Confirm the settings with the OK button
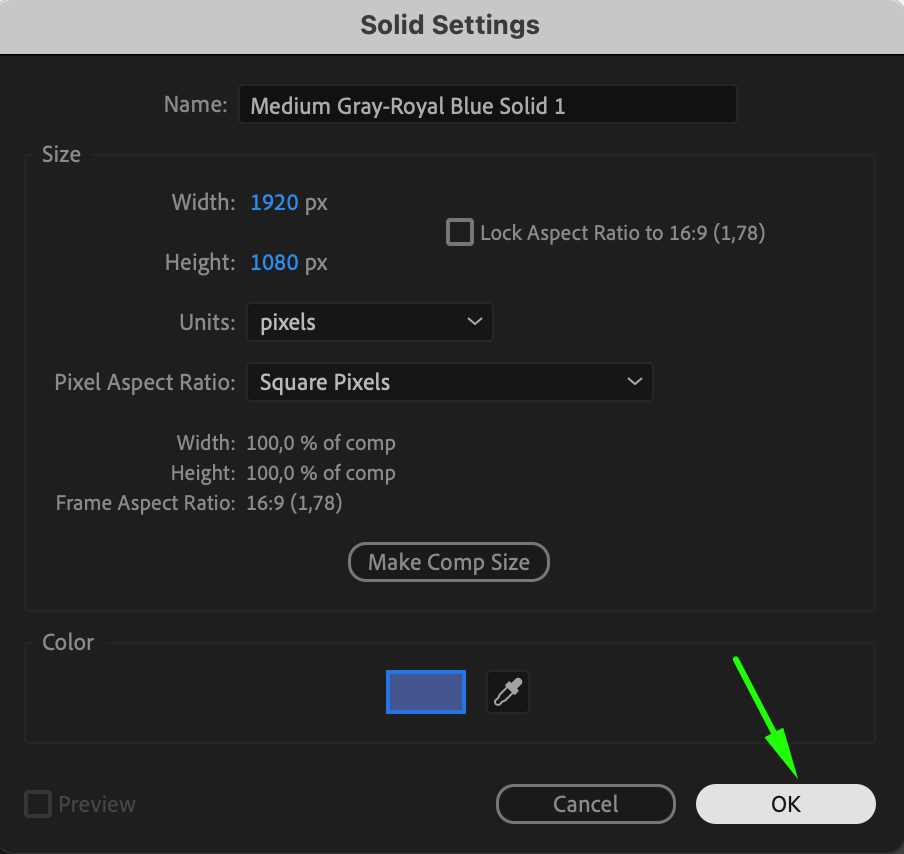 point(785,804)
